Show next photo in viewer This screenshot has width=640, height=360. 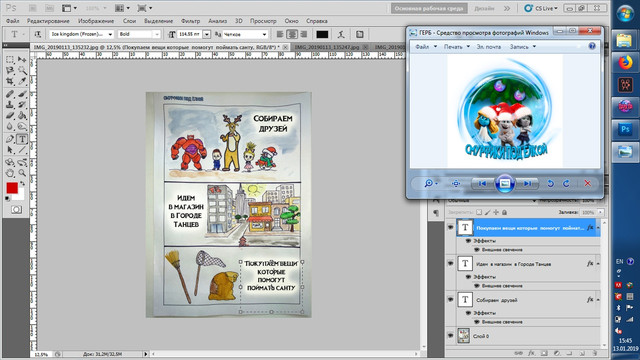click(527, 184)
